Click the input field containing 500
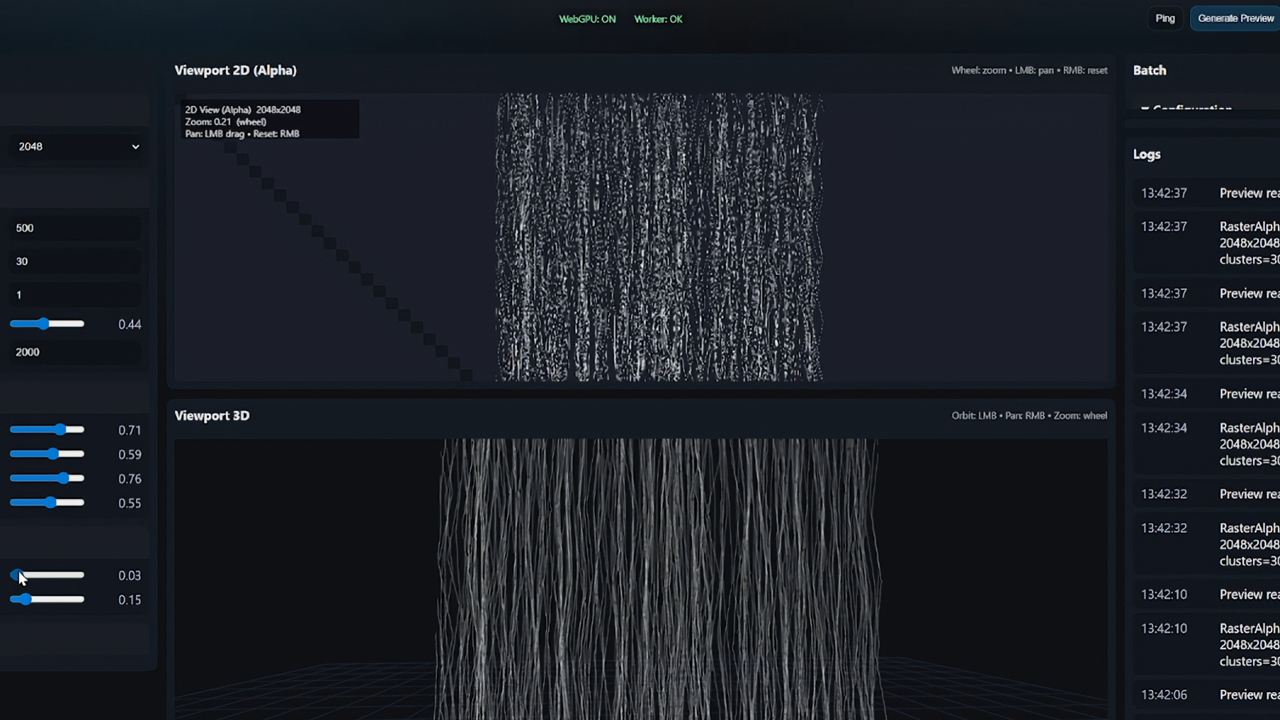Screen dimensions: 1280x720 [75, 228]
